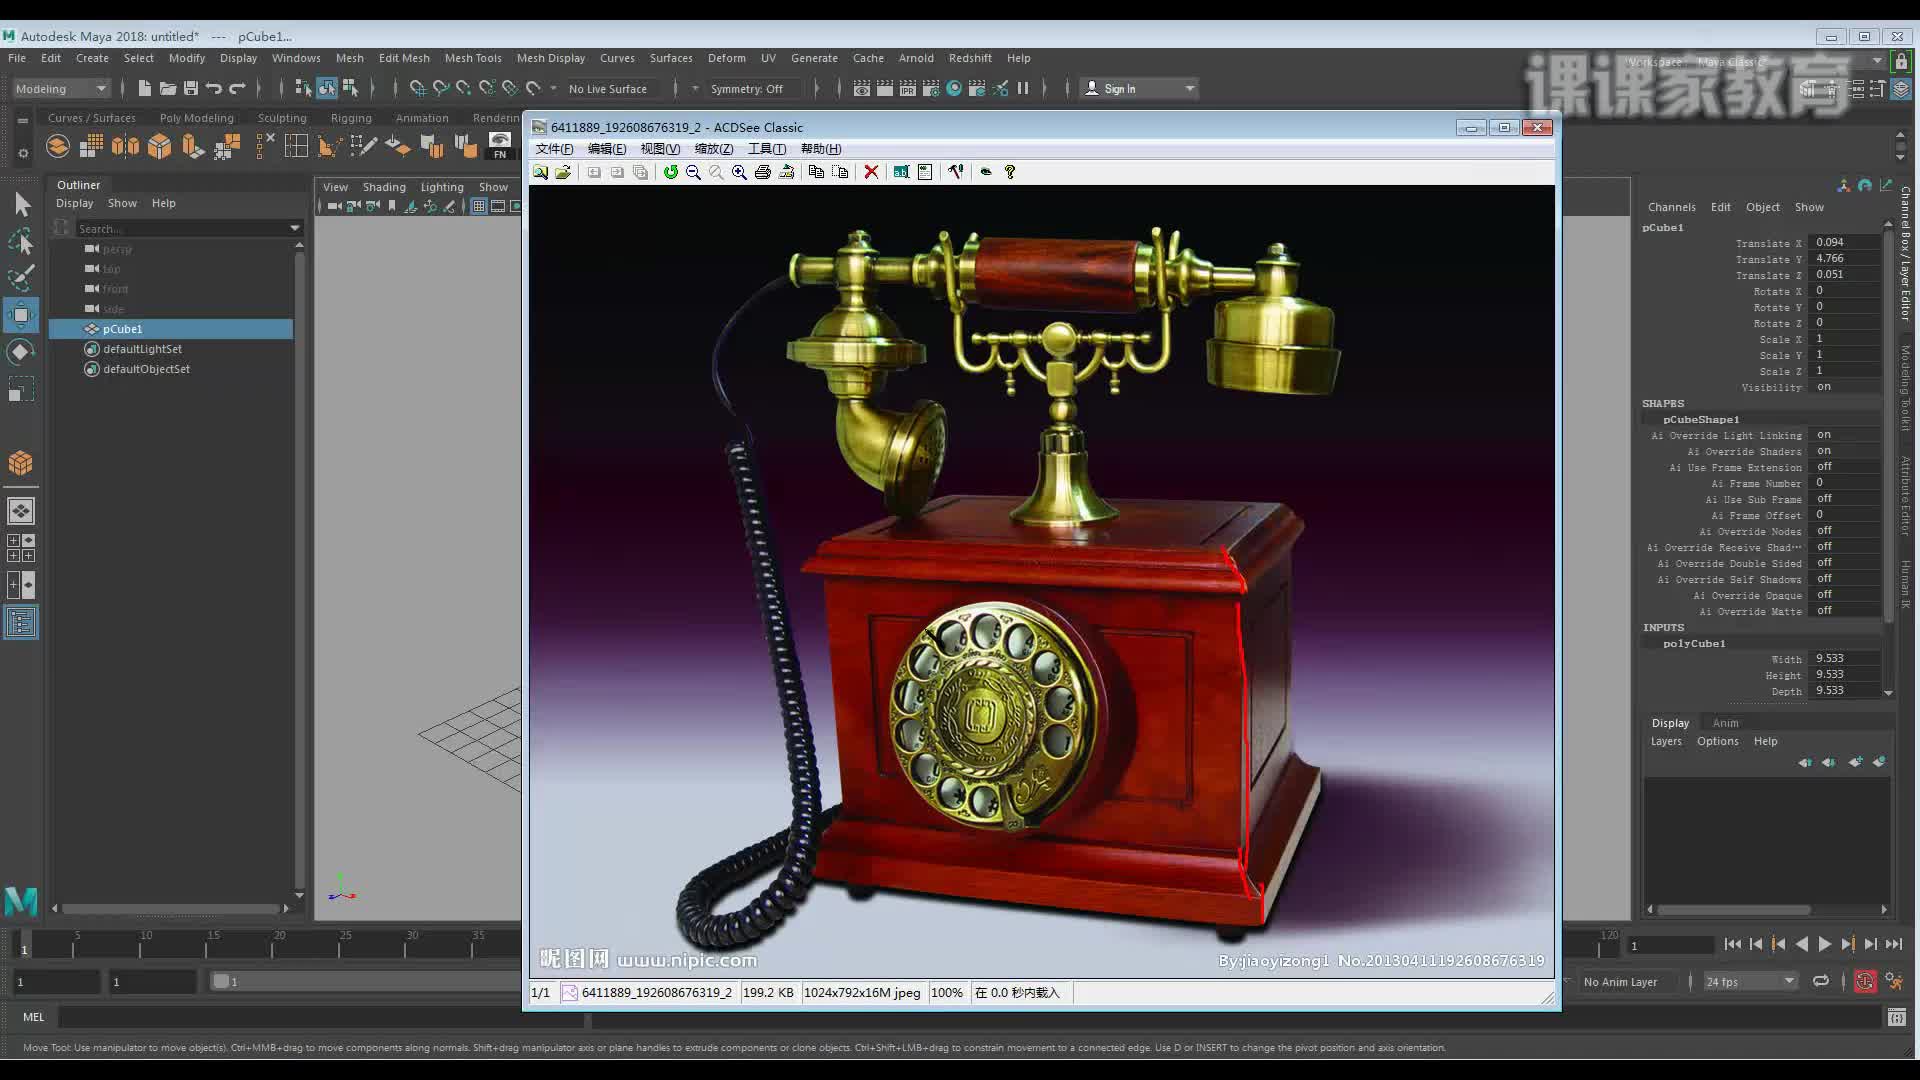
Task: Open the Modeling menu set dropdown
Action: (x=61, y=89)
